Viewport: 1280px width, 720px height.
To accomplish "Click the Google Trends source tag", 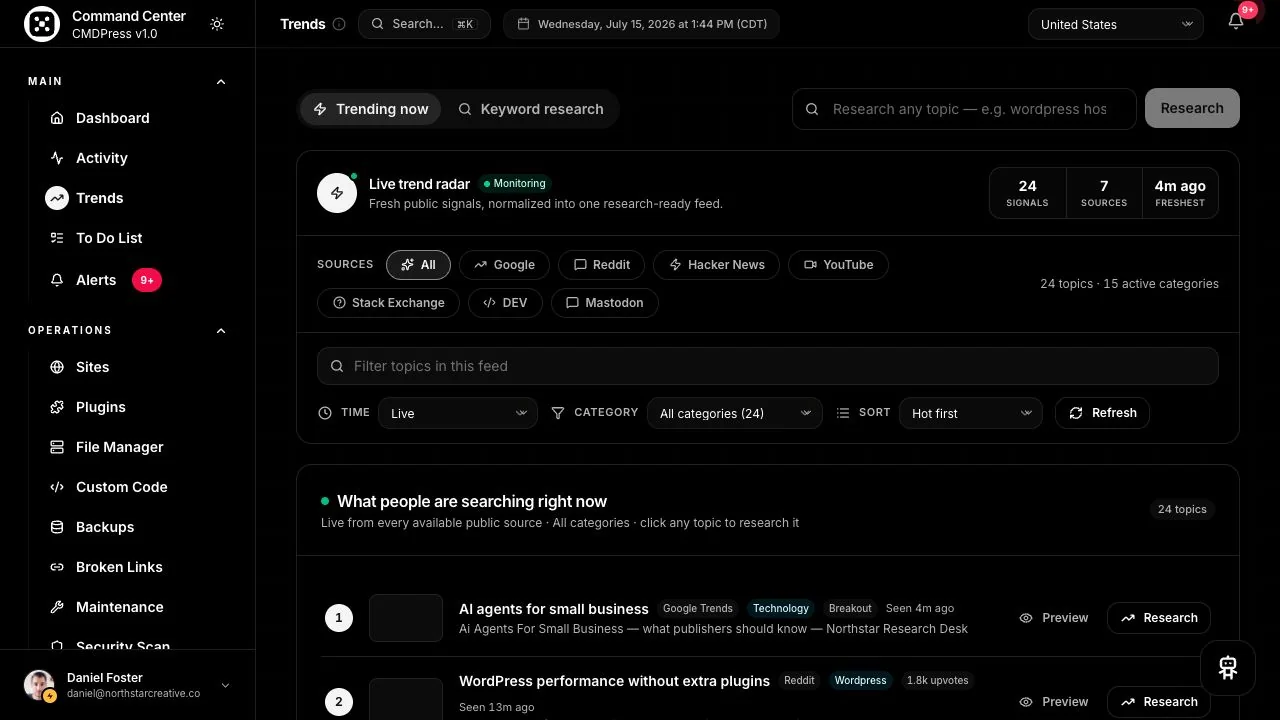I will pos(698,608).
